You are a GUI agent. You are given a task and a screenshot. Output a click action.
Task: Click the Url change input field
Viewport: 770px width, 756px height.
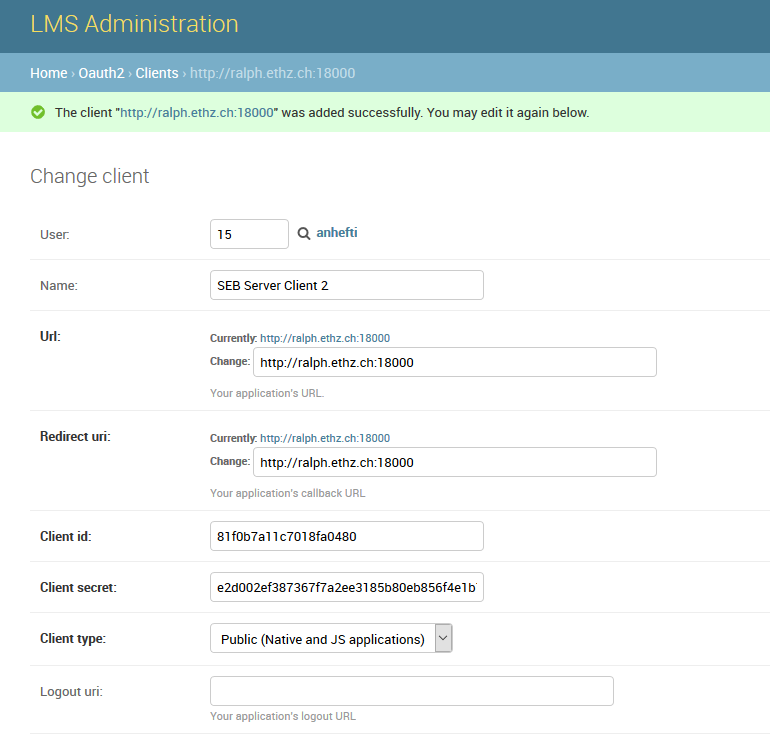tap(454, 362)
